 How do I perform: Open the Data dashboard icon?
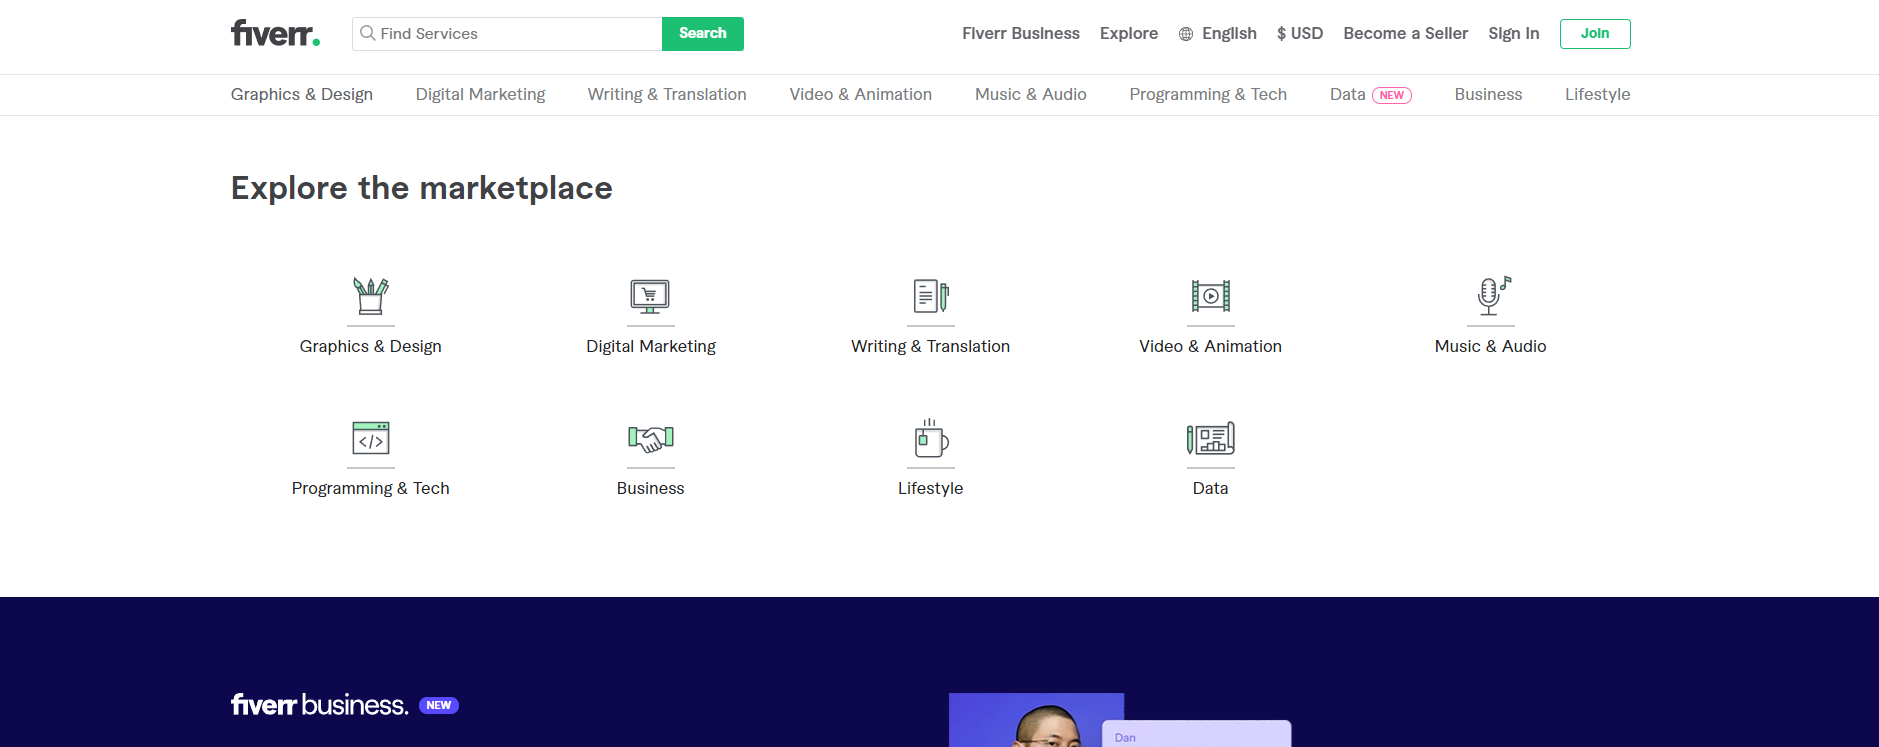point(1211,438)
